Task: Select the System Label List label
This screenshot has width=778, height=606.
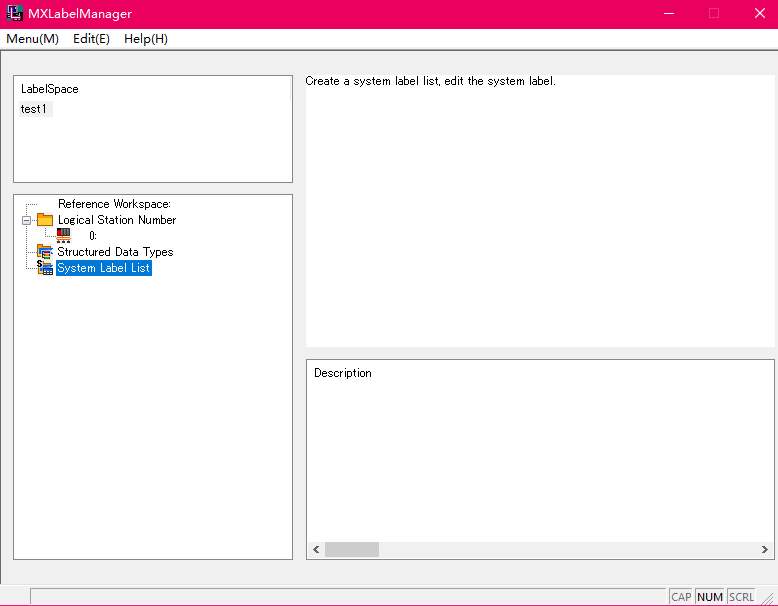Action: click(x=104, y=268)
